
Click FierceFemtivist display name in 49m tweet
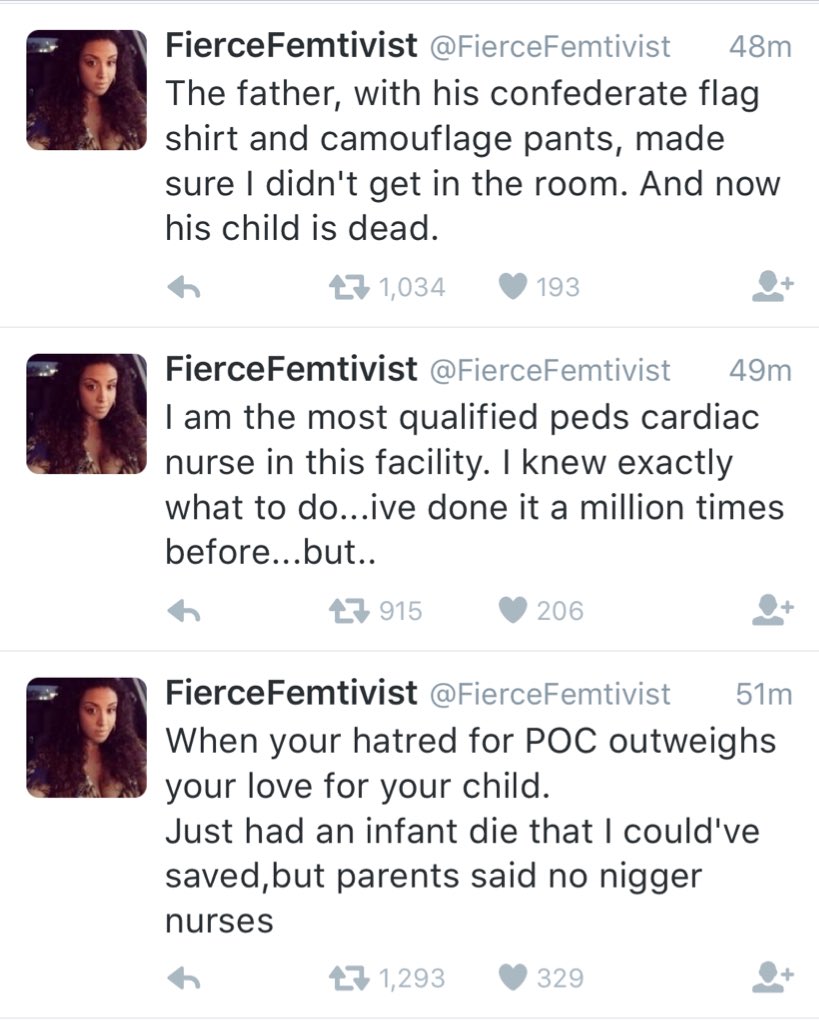point(291,369)
